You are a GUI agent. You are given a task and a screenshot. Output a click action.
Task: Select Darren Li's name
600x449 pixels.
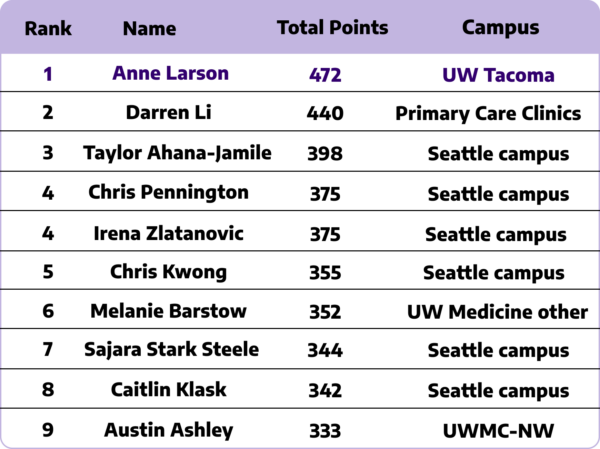point(167,113)
